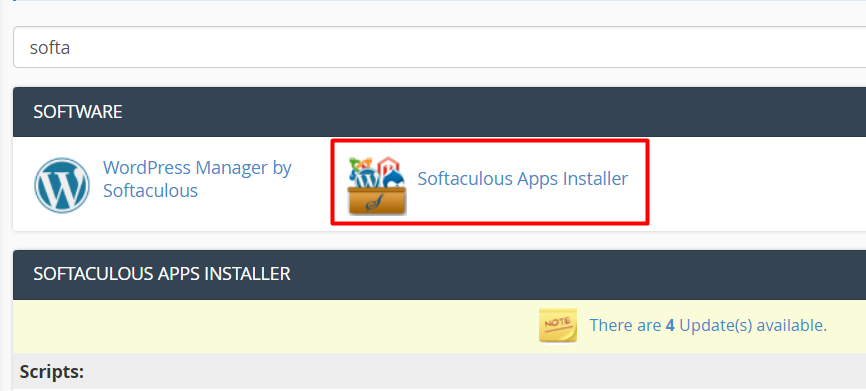
Task: Click the WordPress logo icon
Action: coord(62,185)
